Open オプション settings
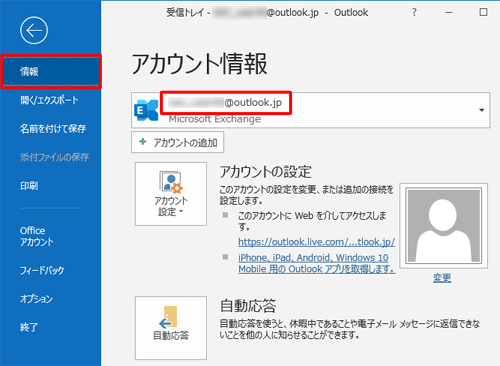Screen dimensions: 500x366 [36, 299]
